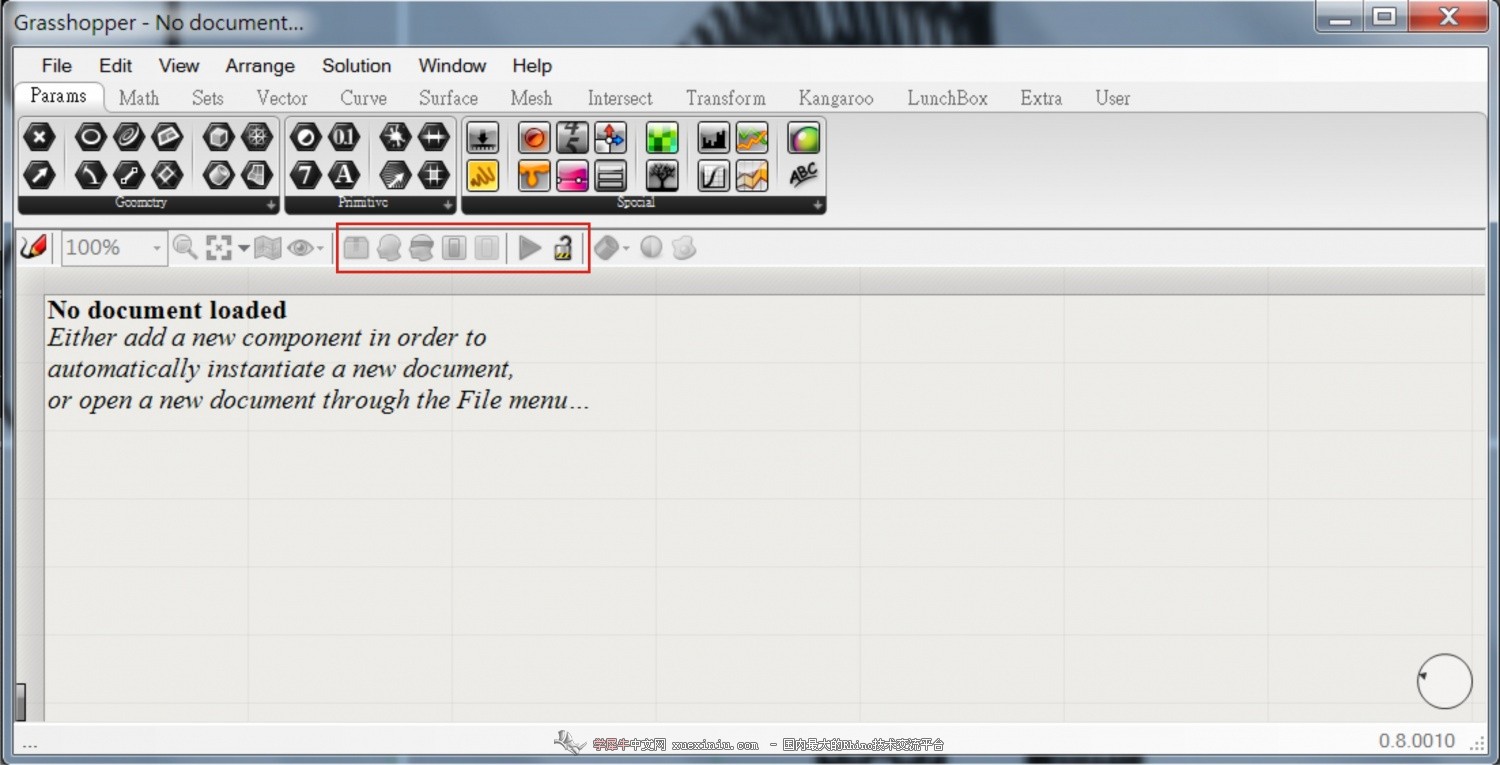
Task: Pick the orange T-shaped Special icon
Action: (535, 175)
